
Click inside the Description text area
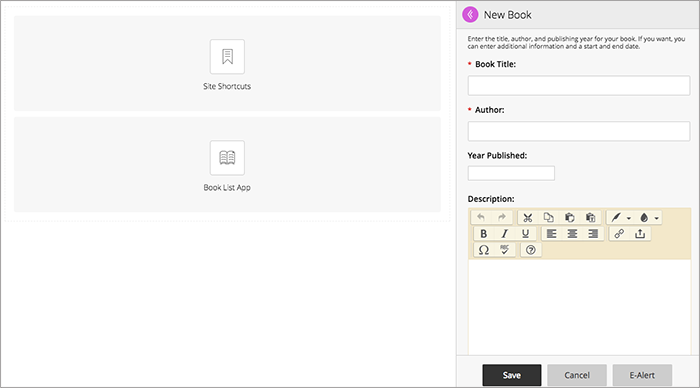click(x=579, y=307)
